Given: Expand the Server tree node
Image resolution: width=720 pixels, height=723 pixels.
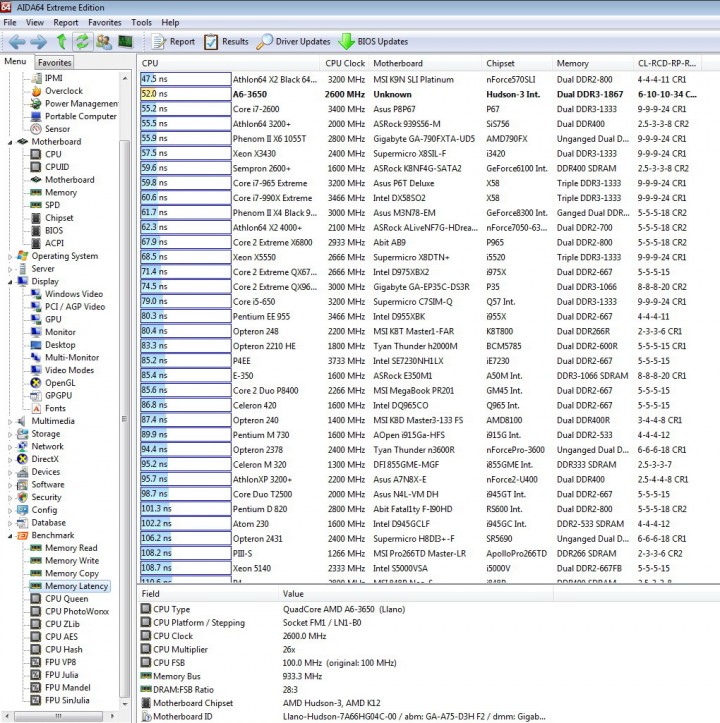Looking at the screenshot, I should click(10, 269).
